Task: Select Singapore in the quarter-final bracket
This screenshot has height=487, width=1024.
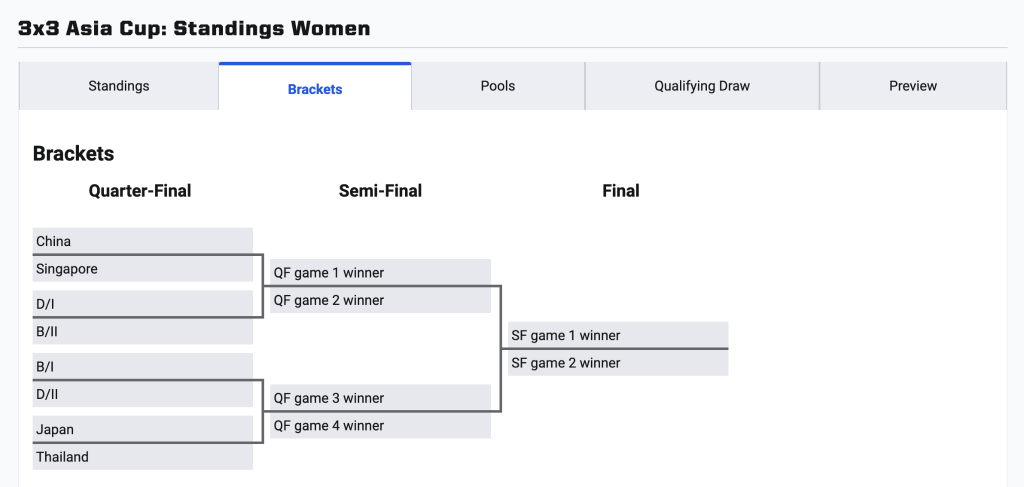Action: 142,269
